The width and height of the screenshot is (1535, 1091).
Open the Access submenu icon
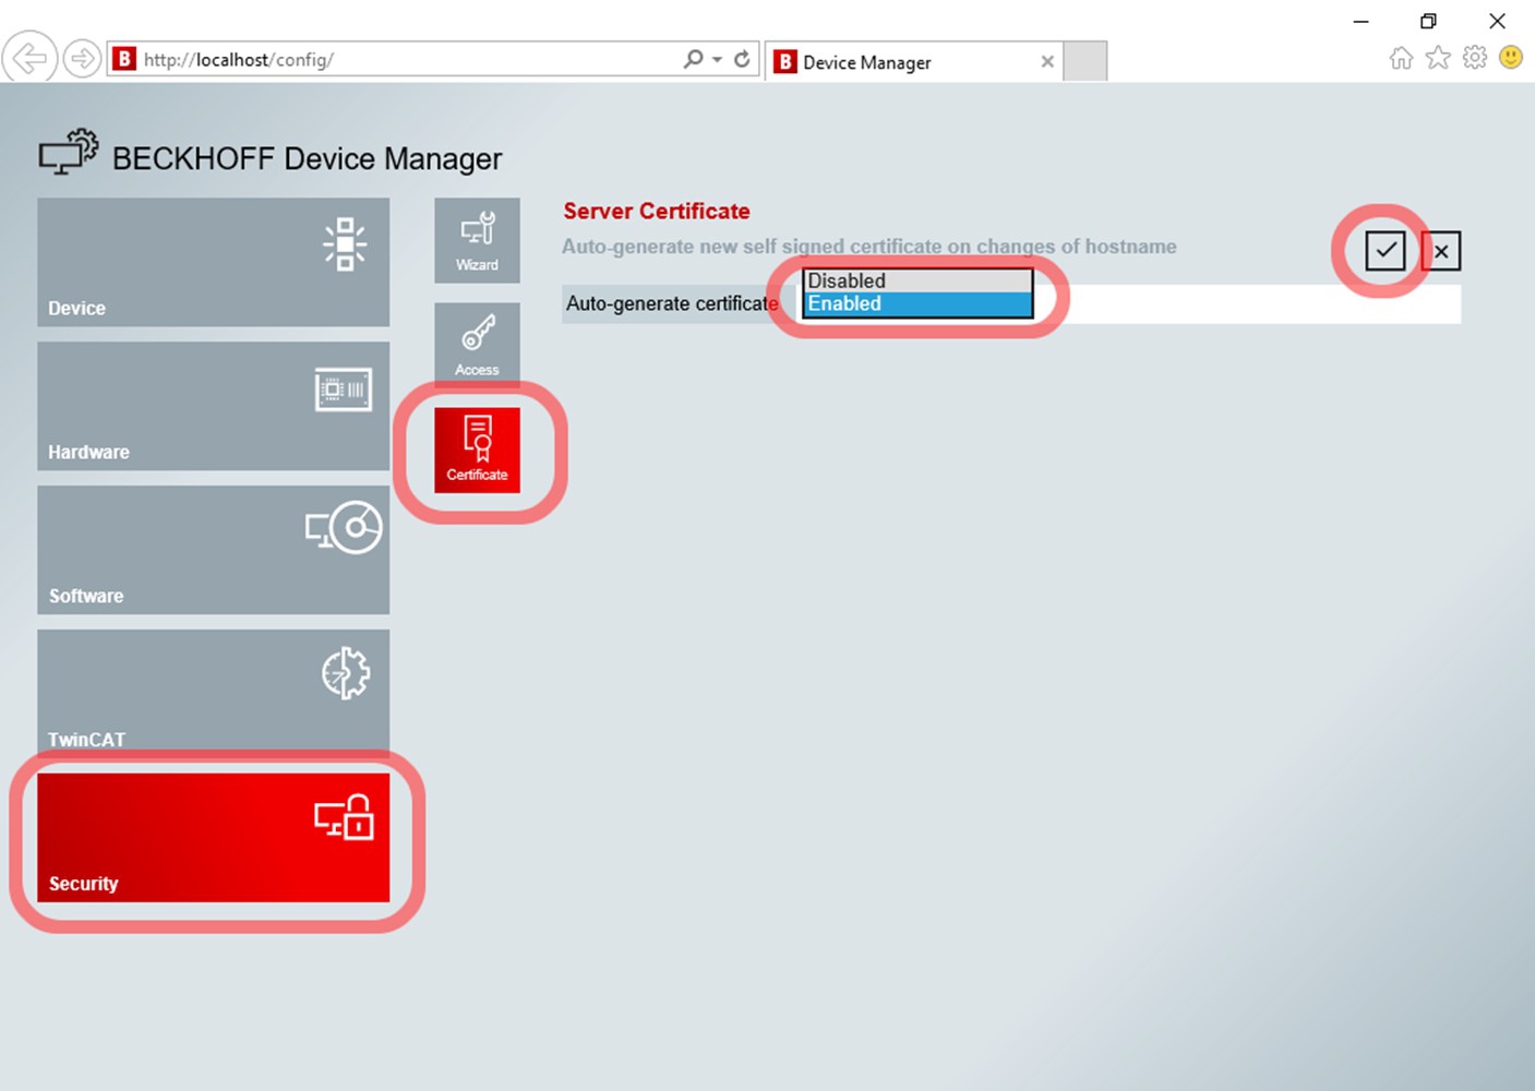[x=477, y=344]
